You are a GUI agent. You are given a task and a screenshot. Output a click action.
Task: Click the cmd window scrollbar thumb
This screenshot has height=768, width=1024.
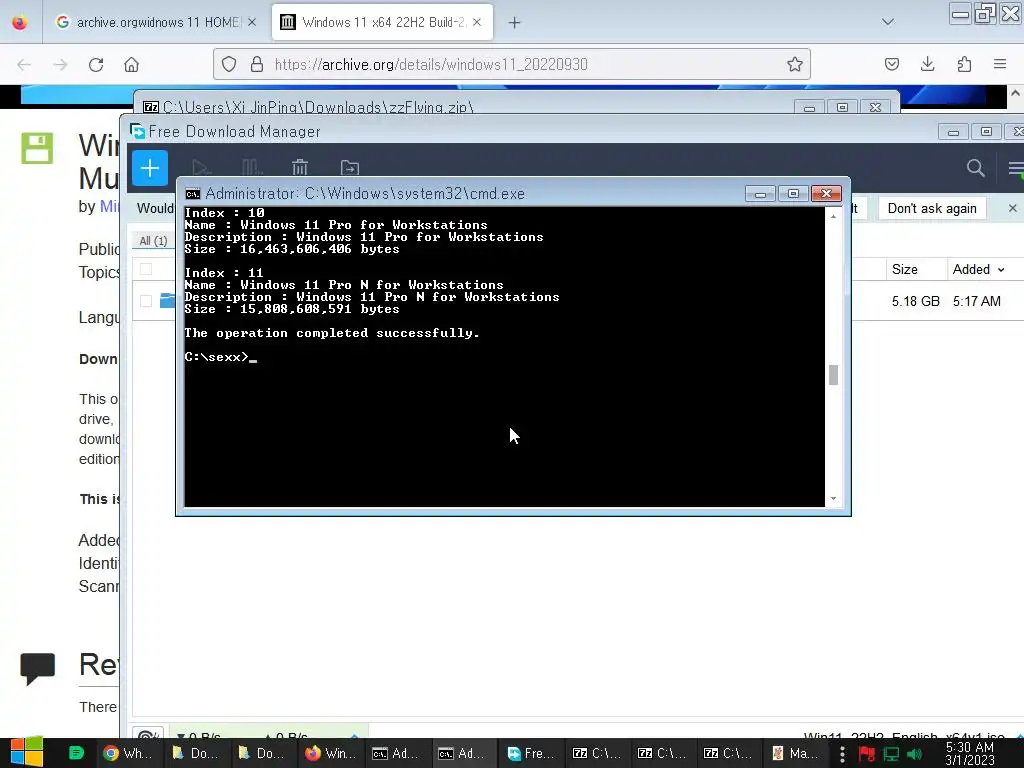tap(833, 375)
